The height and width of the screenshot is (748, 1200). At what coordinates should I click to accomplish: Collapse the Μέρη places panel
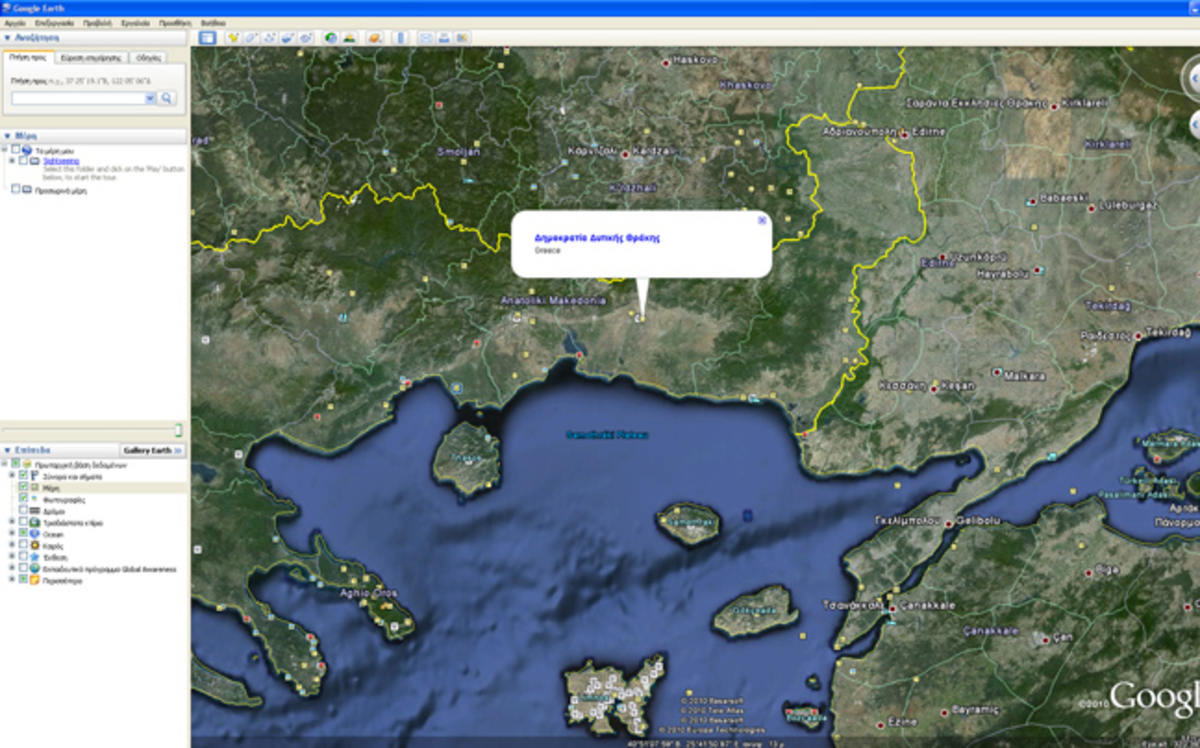(x=7, y=136)
